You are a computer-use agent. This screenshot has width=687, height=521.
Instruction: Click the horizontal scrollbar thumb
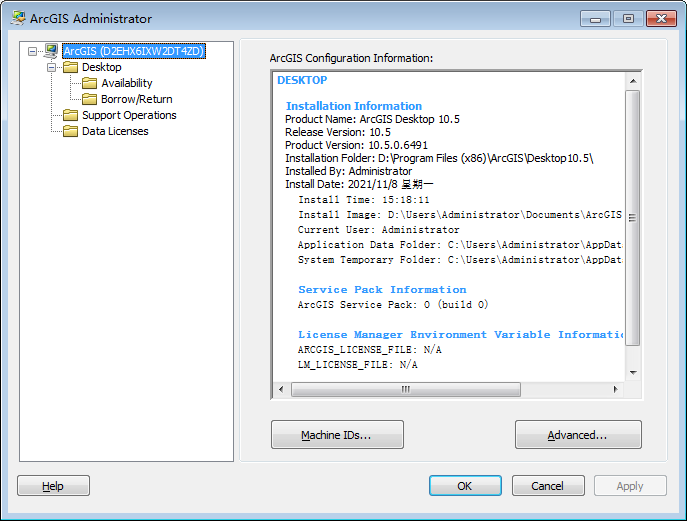click(x=406, y=389)
